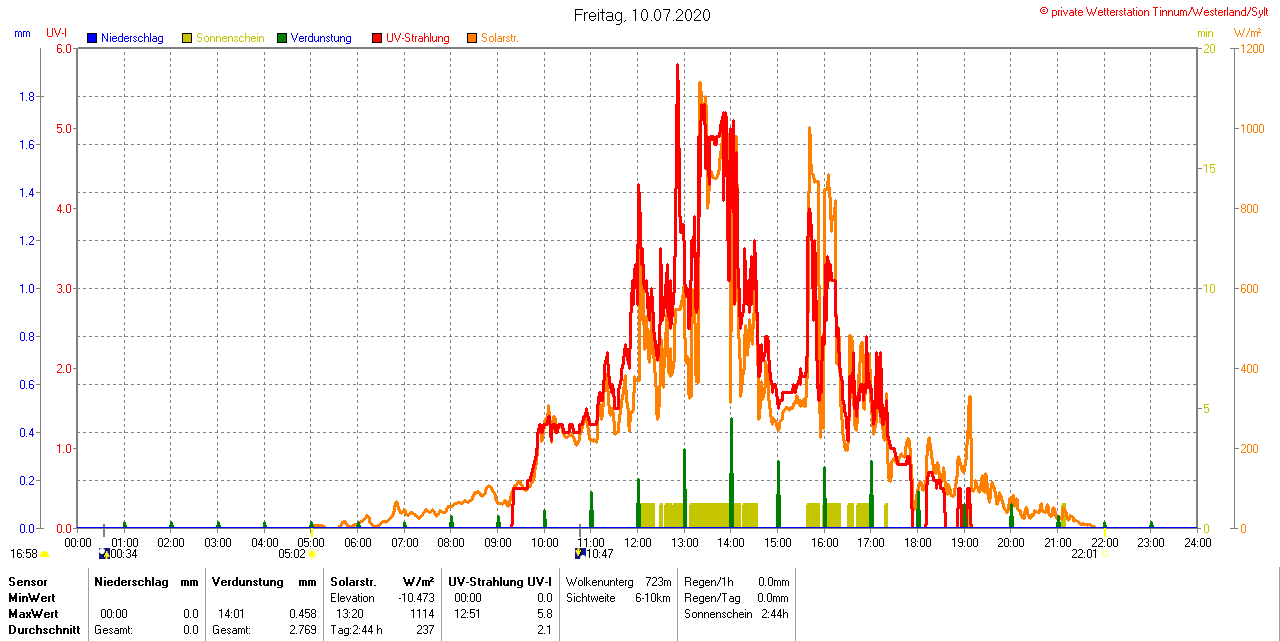Click the Sonnenschein 2:44h summary value
The width and height of the screenshot is (1280, 641).
[x=775, y=613]
